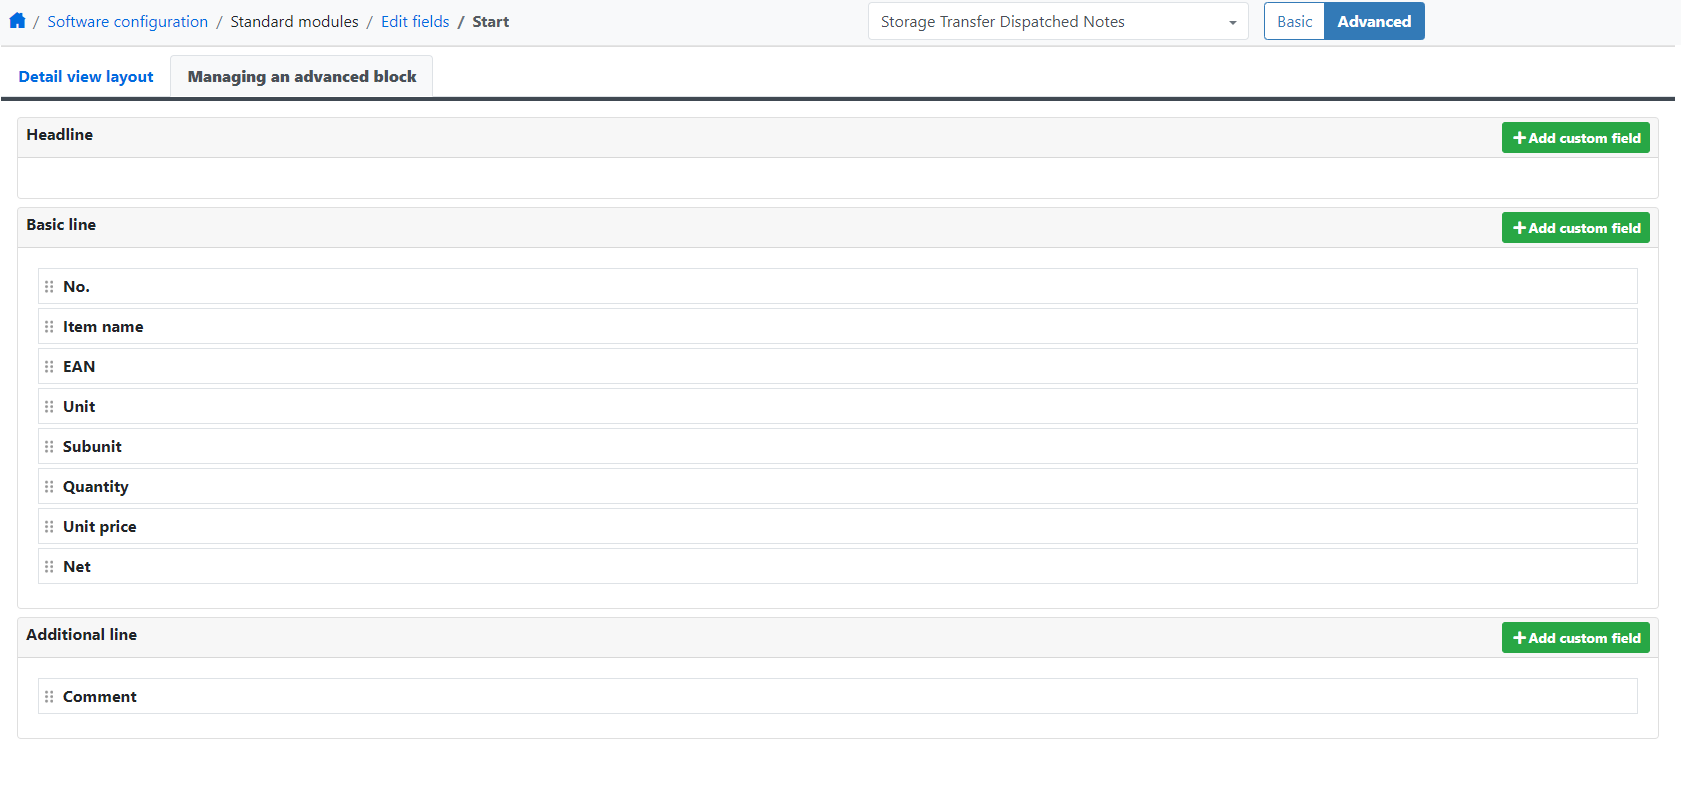This screenshot has width=1681, height=809.
Task: Select the EAN field row
Action: coord(838,366)
